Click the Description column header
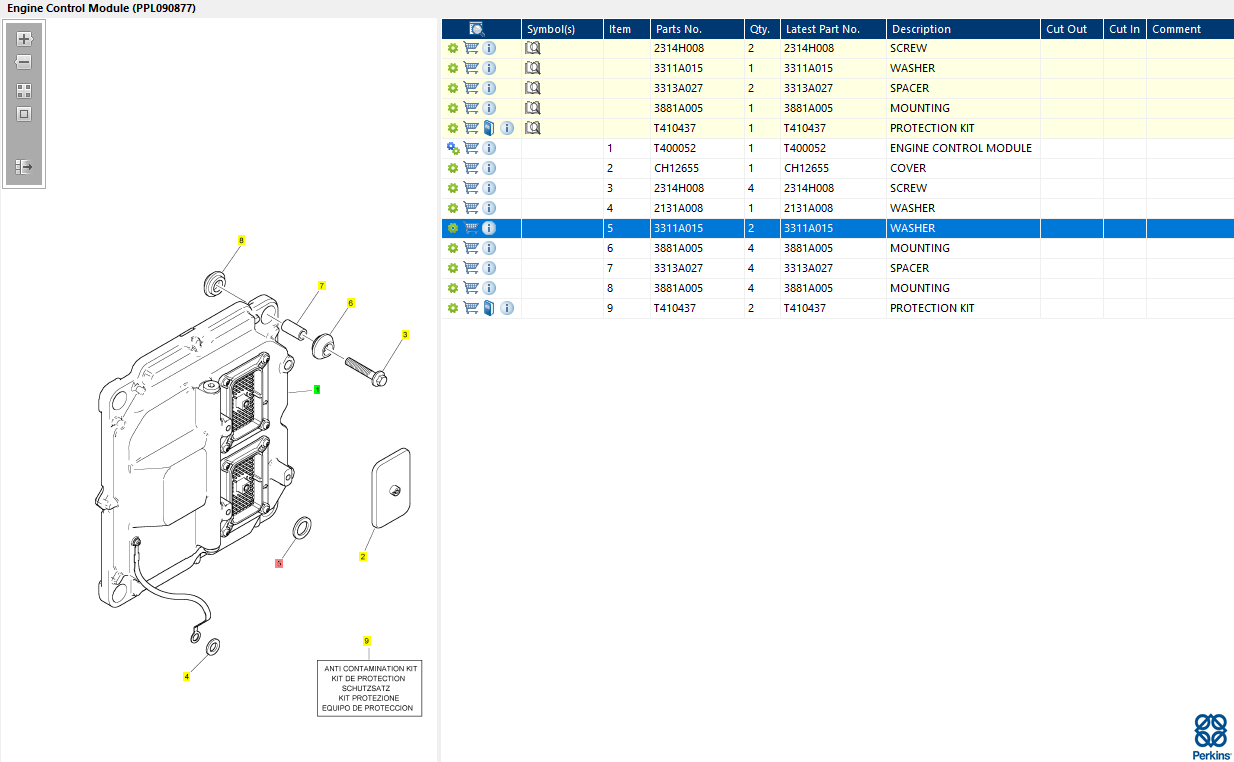The image size is (1234, 762). click(921, 29)
